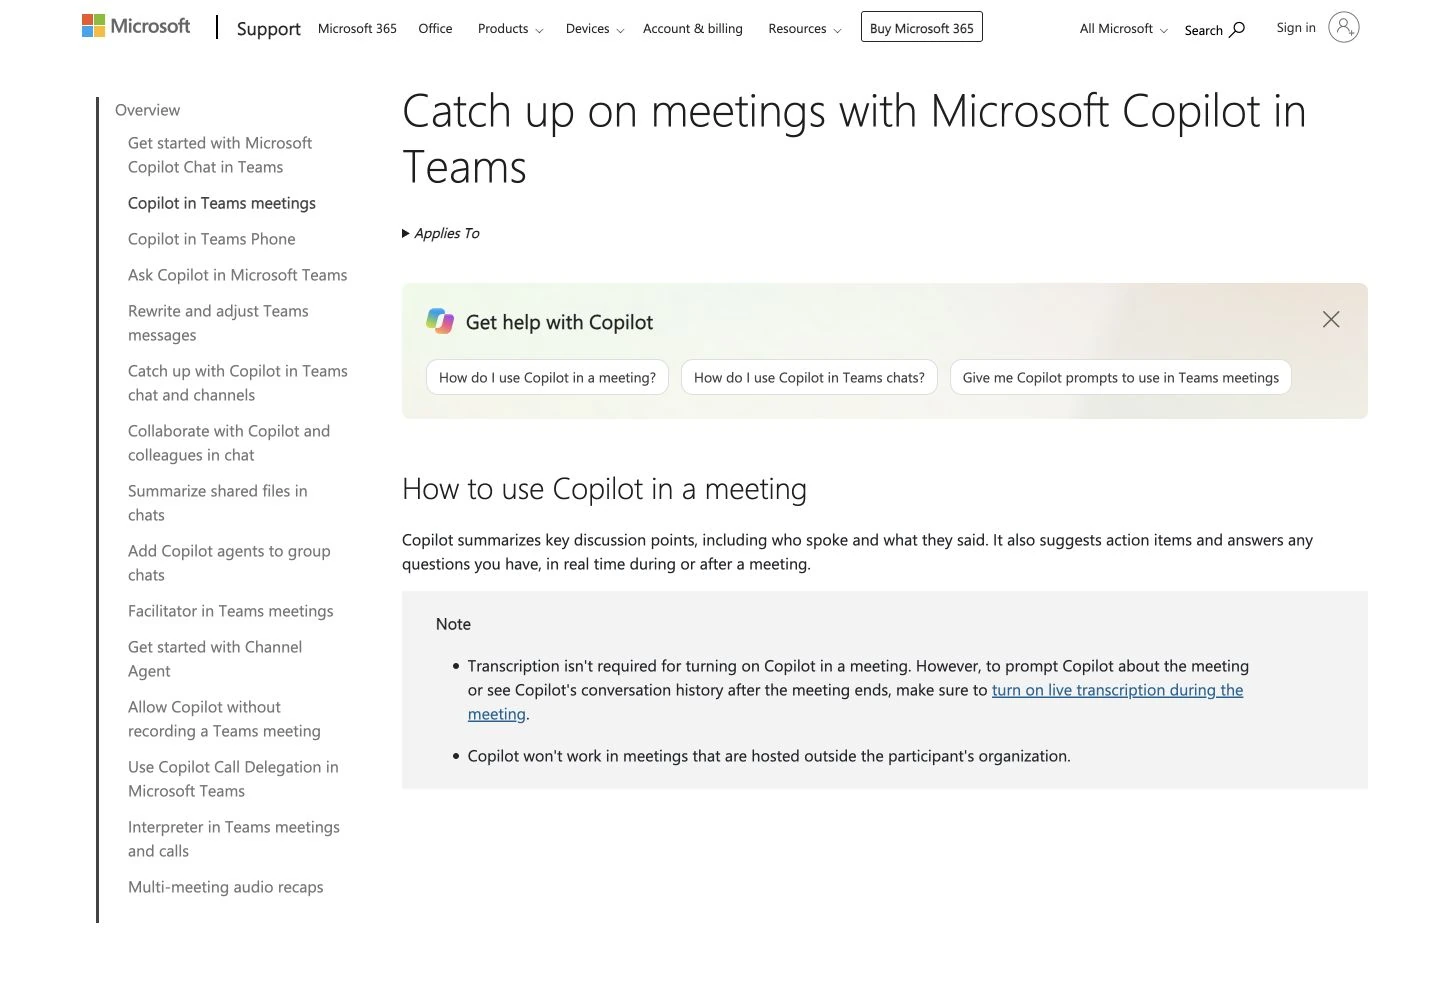Click the Microsoft logo
Viewport: 1440px width, 1000px height.
(136, 26)
